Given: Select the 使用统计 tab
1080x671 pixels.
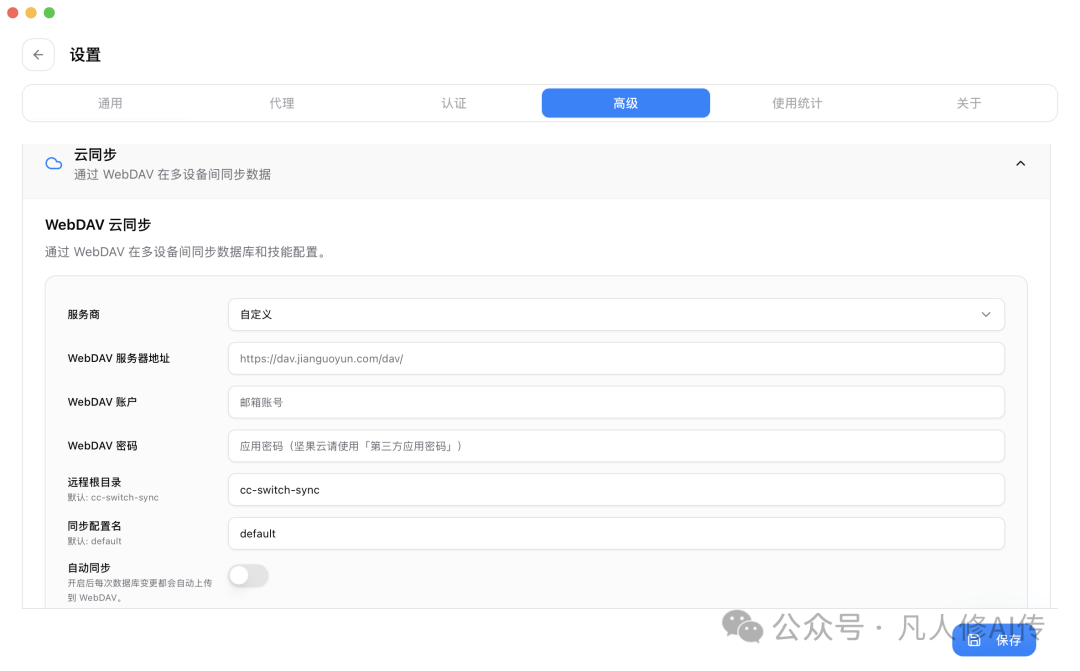Looking at the screenshot, I should (797, 103).
